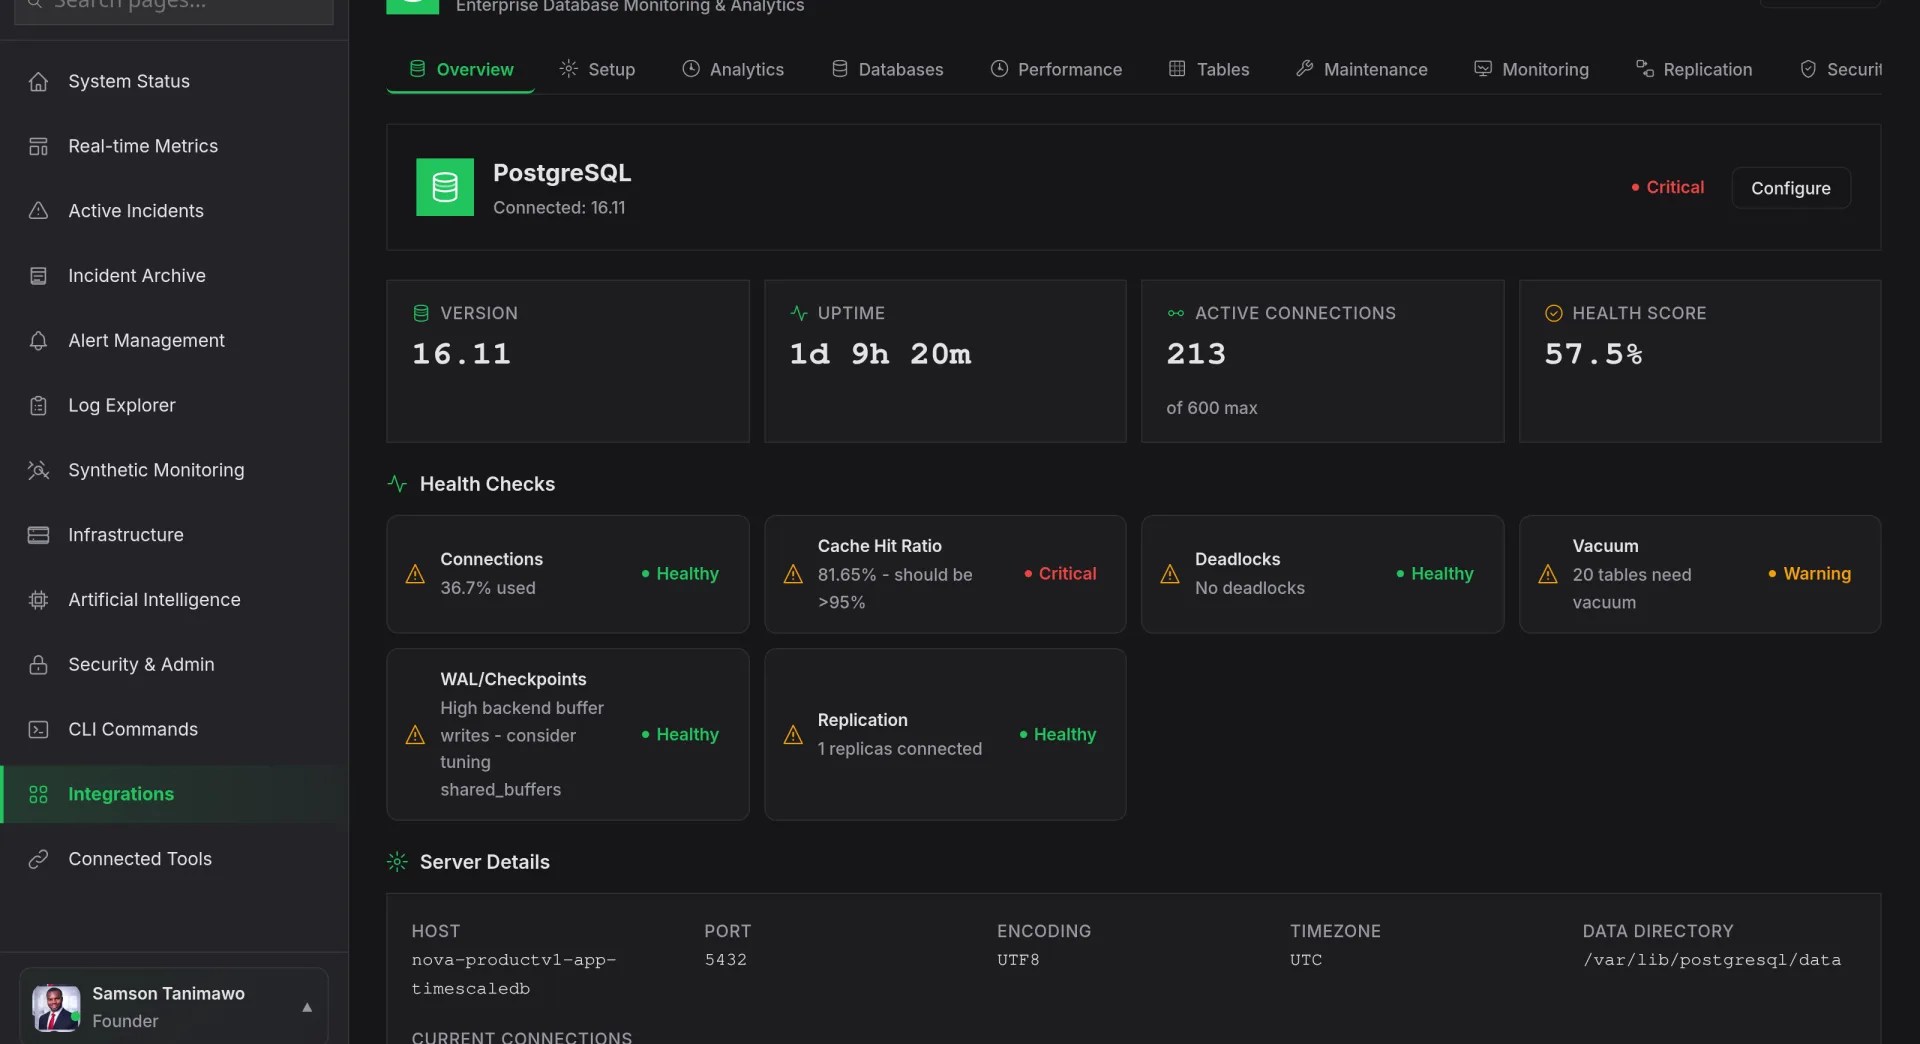Click Connections warning triangle icon
1920x1044 pixels.
coord(415,574)
